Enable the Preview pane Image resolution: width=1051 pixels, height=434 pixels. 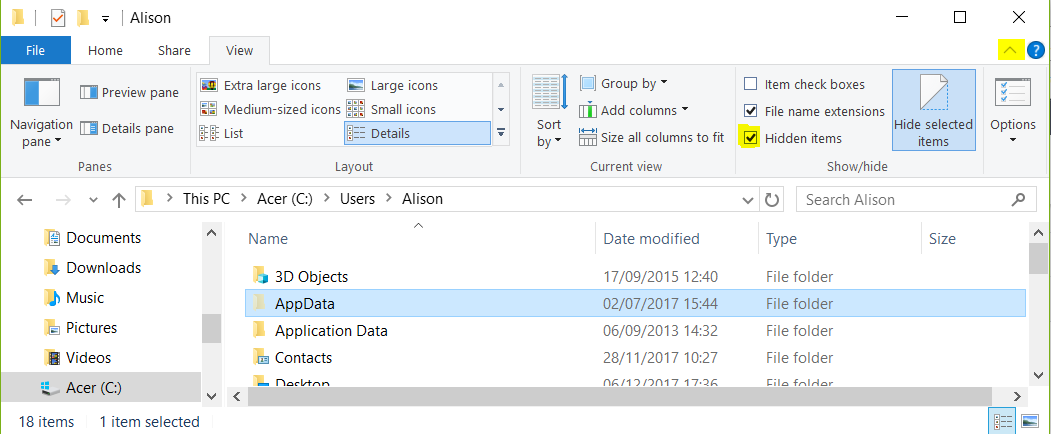coord(129,93)
